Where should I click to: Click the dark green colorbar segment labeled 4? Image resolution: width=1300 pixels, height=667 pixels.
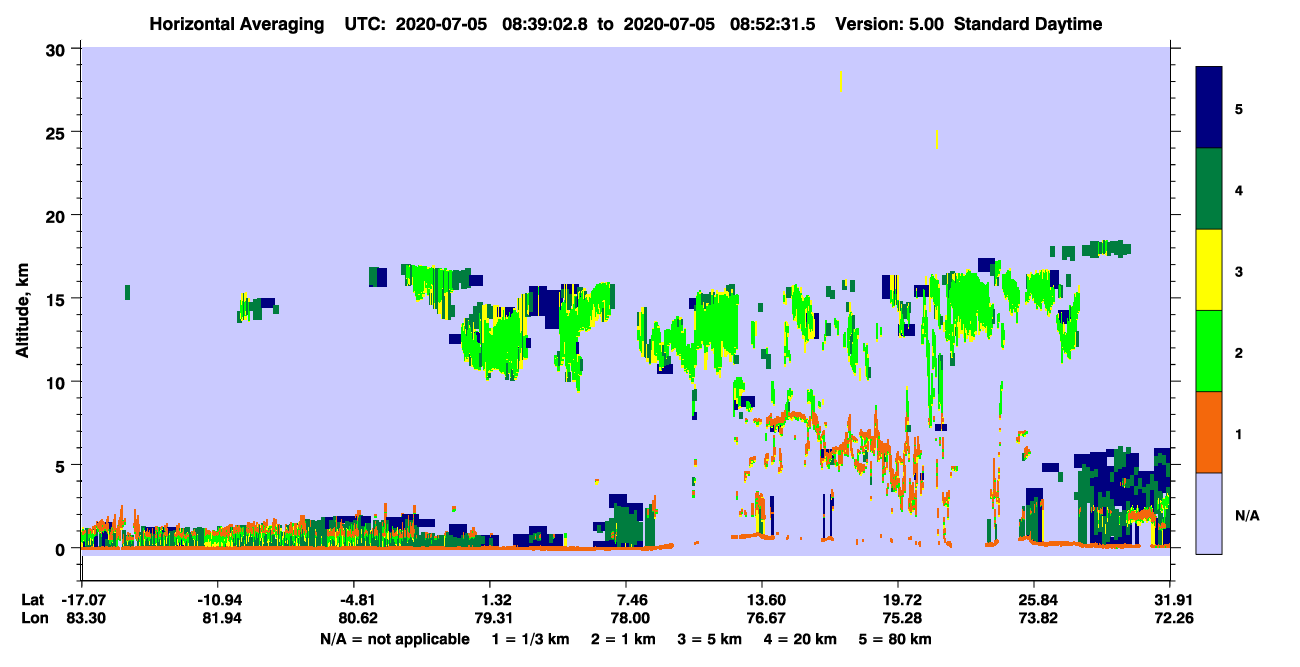pos(1209,189)
